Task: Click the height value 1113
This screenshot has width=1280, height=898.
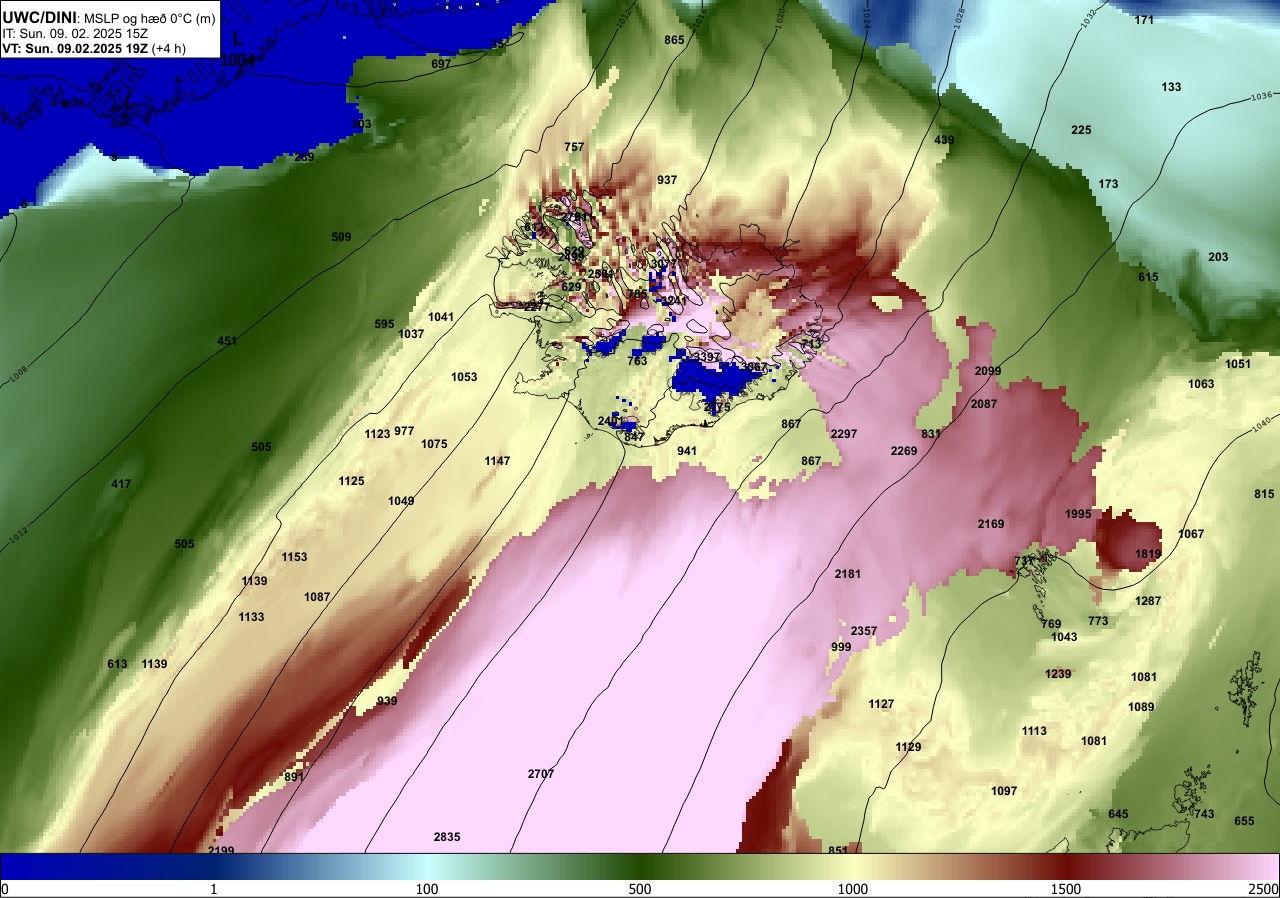Action: (1034, 731)
